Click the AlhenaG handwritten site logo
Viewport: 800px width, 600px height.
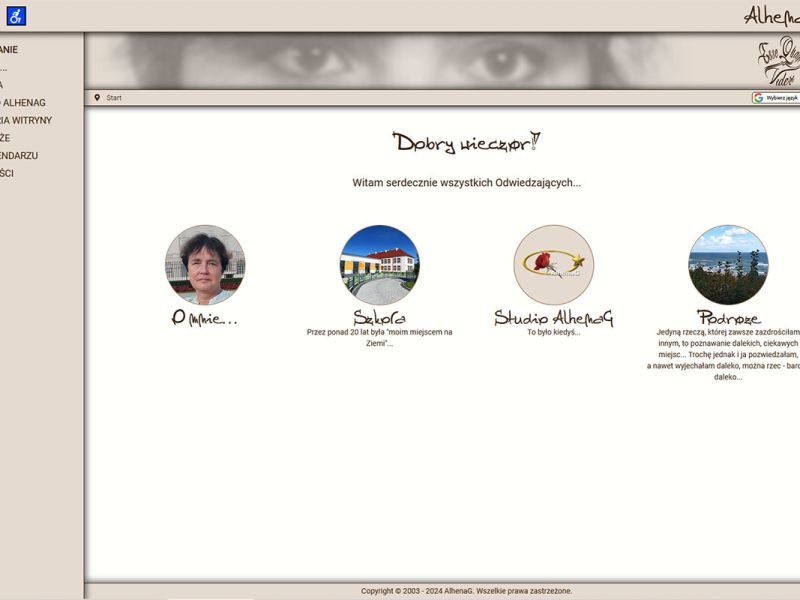coord(771,16)
